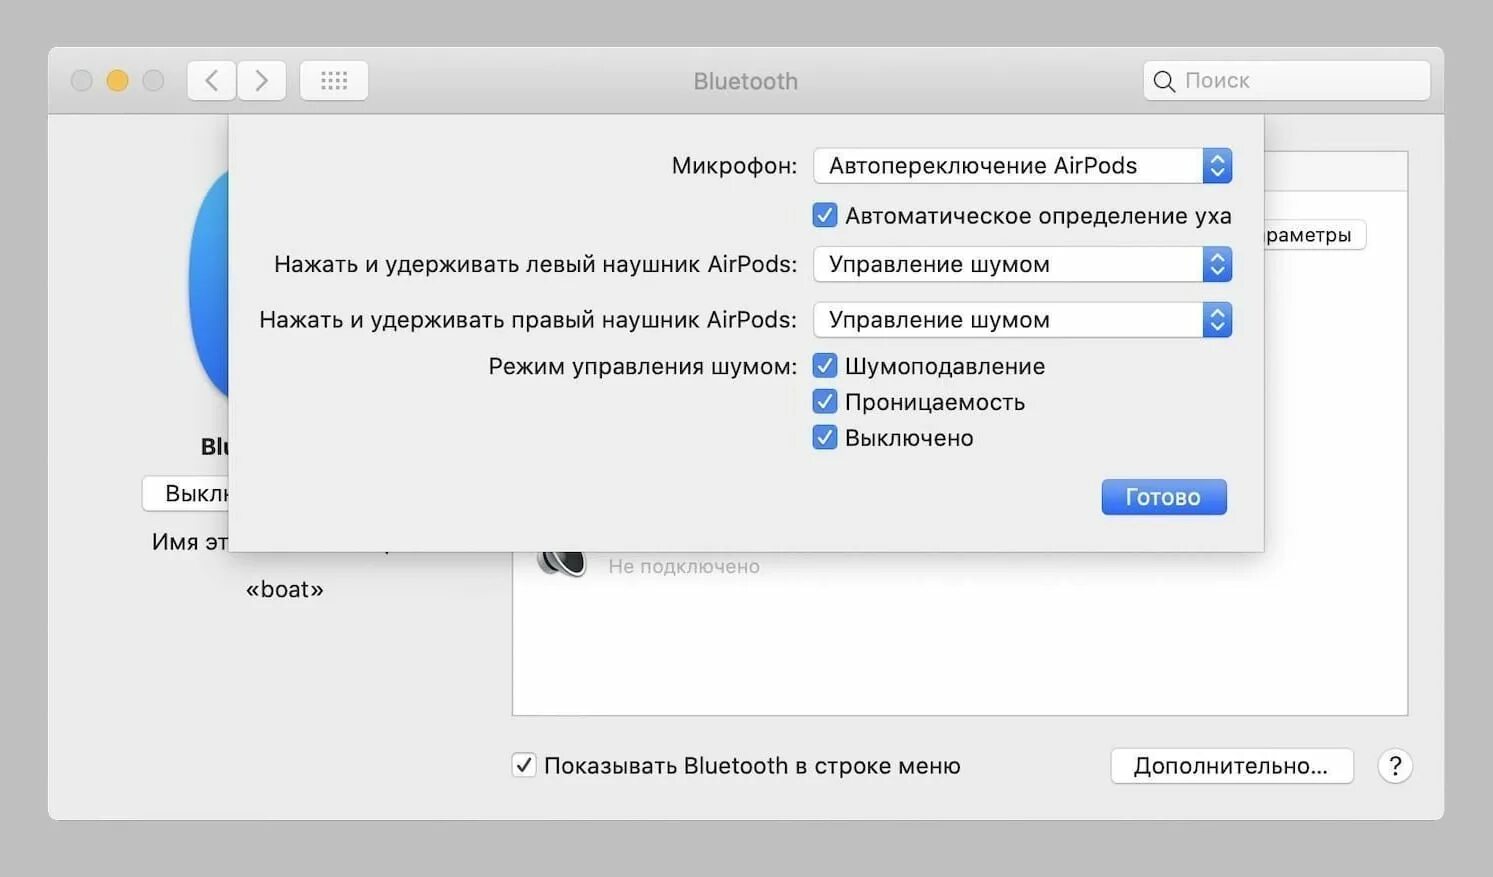Toggle the Шумоподавление checkbox
Screen dimensions: 1493x877
coord(825,366)
